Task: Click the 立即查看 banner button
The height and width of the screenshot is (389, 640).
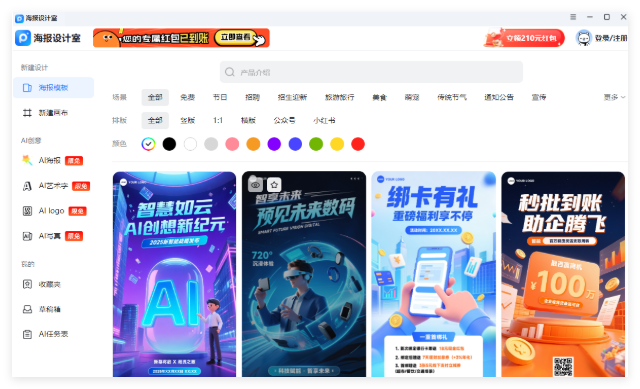Action: 236,38
